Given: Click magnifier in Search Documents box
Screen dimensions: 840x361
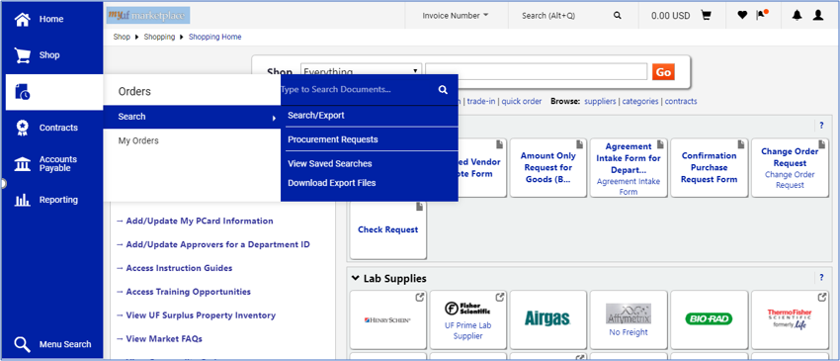Looking at the screenshot, I should click(x=443, y=89).
